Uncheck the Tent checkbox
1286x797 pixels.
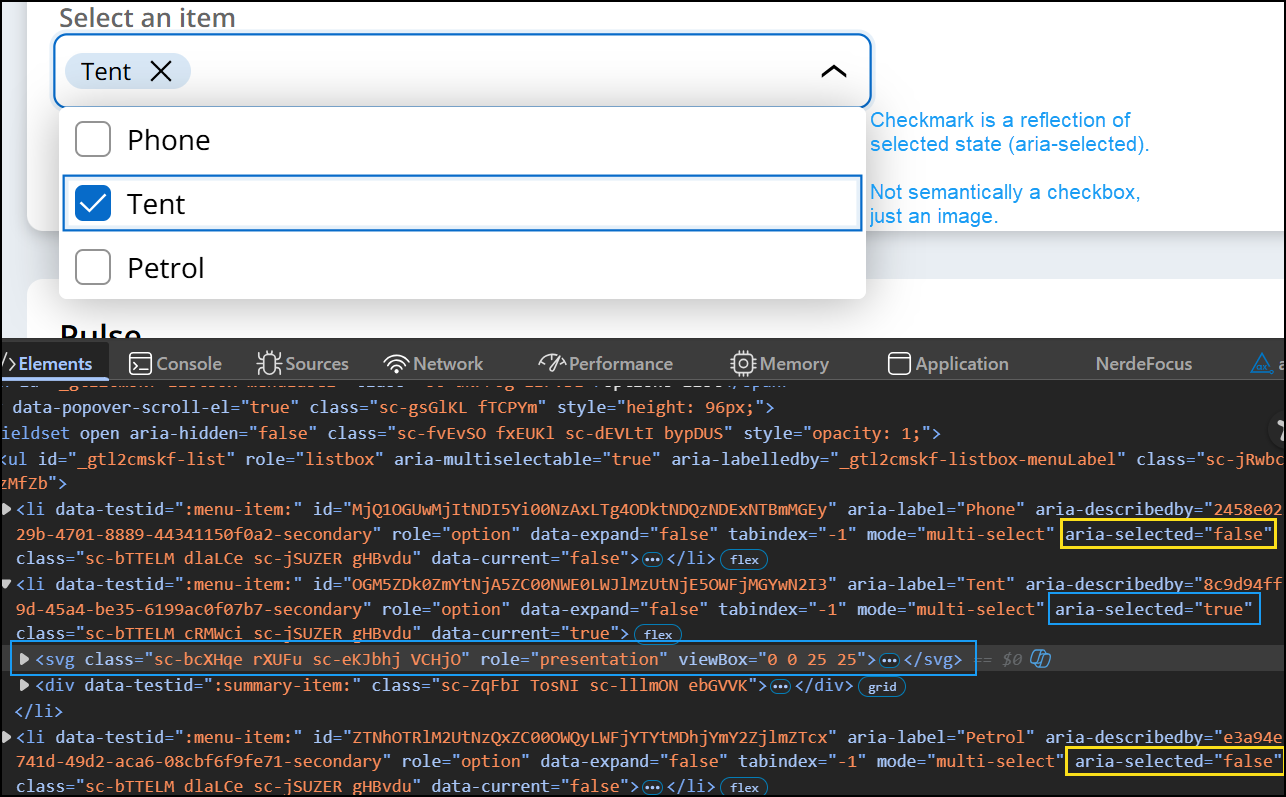[x=92, y=202]
